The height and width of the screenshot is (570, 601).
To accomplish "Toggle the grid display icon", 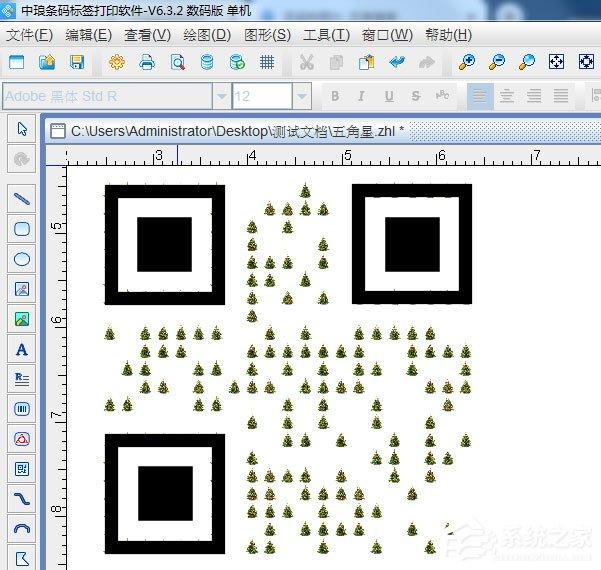I will point(267,62).
